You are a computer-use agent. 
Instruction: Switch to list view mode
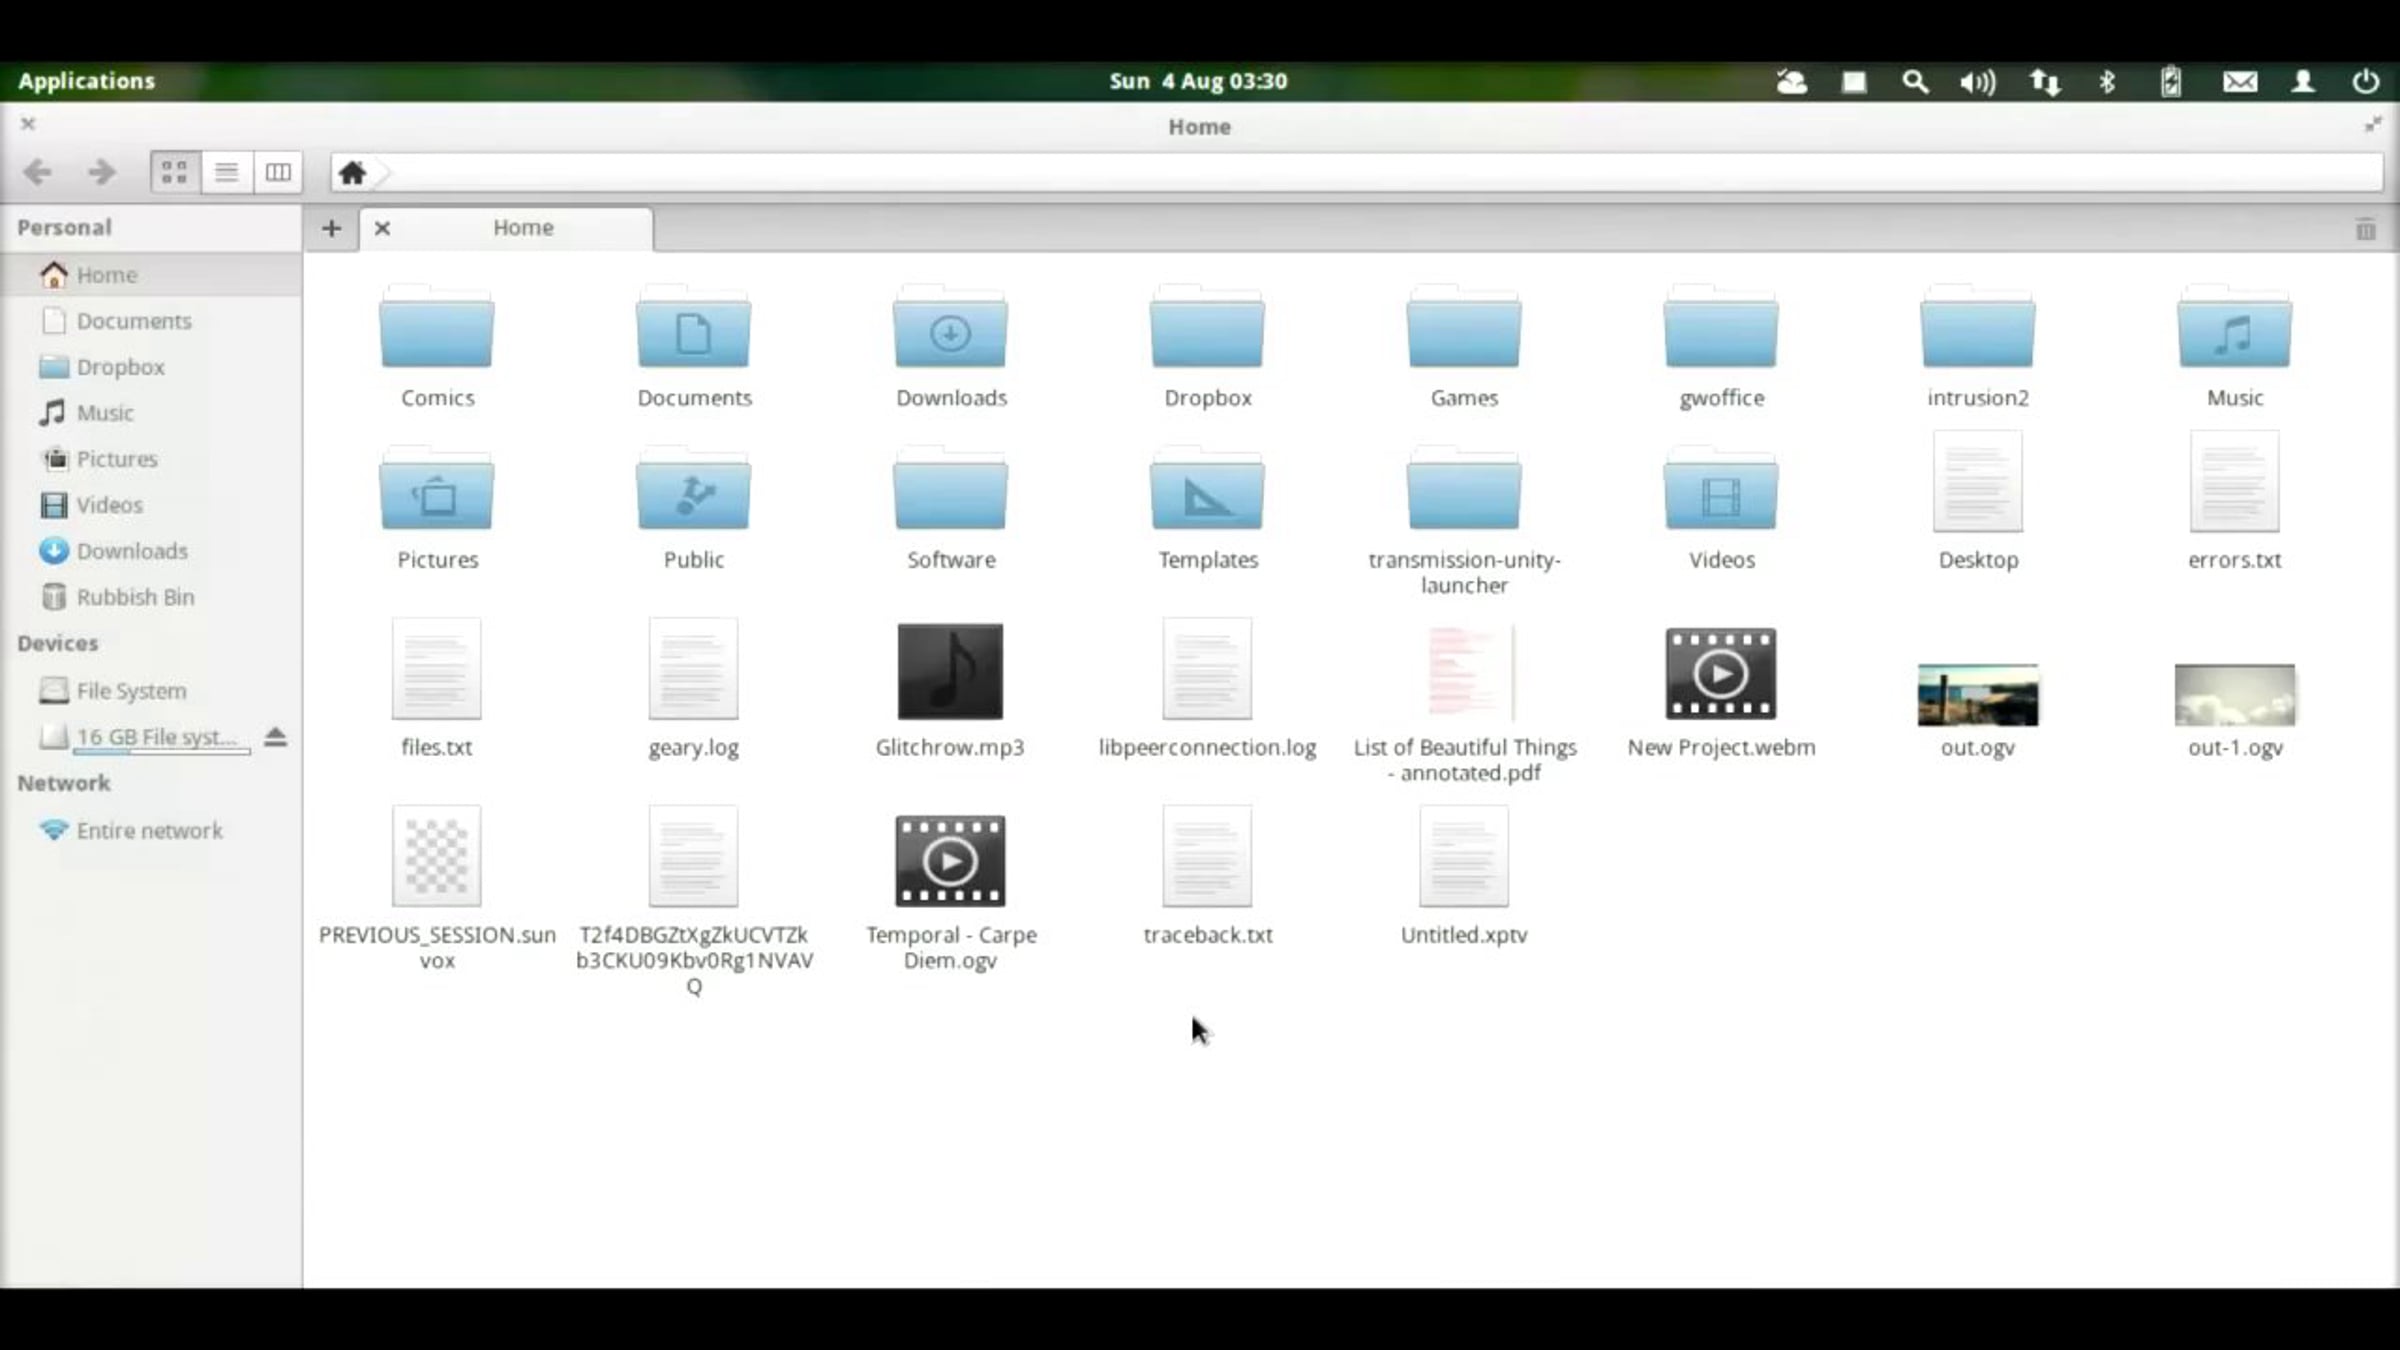[x=226, y=172]
